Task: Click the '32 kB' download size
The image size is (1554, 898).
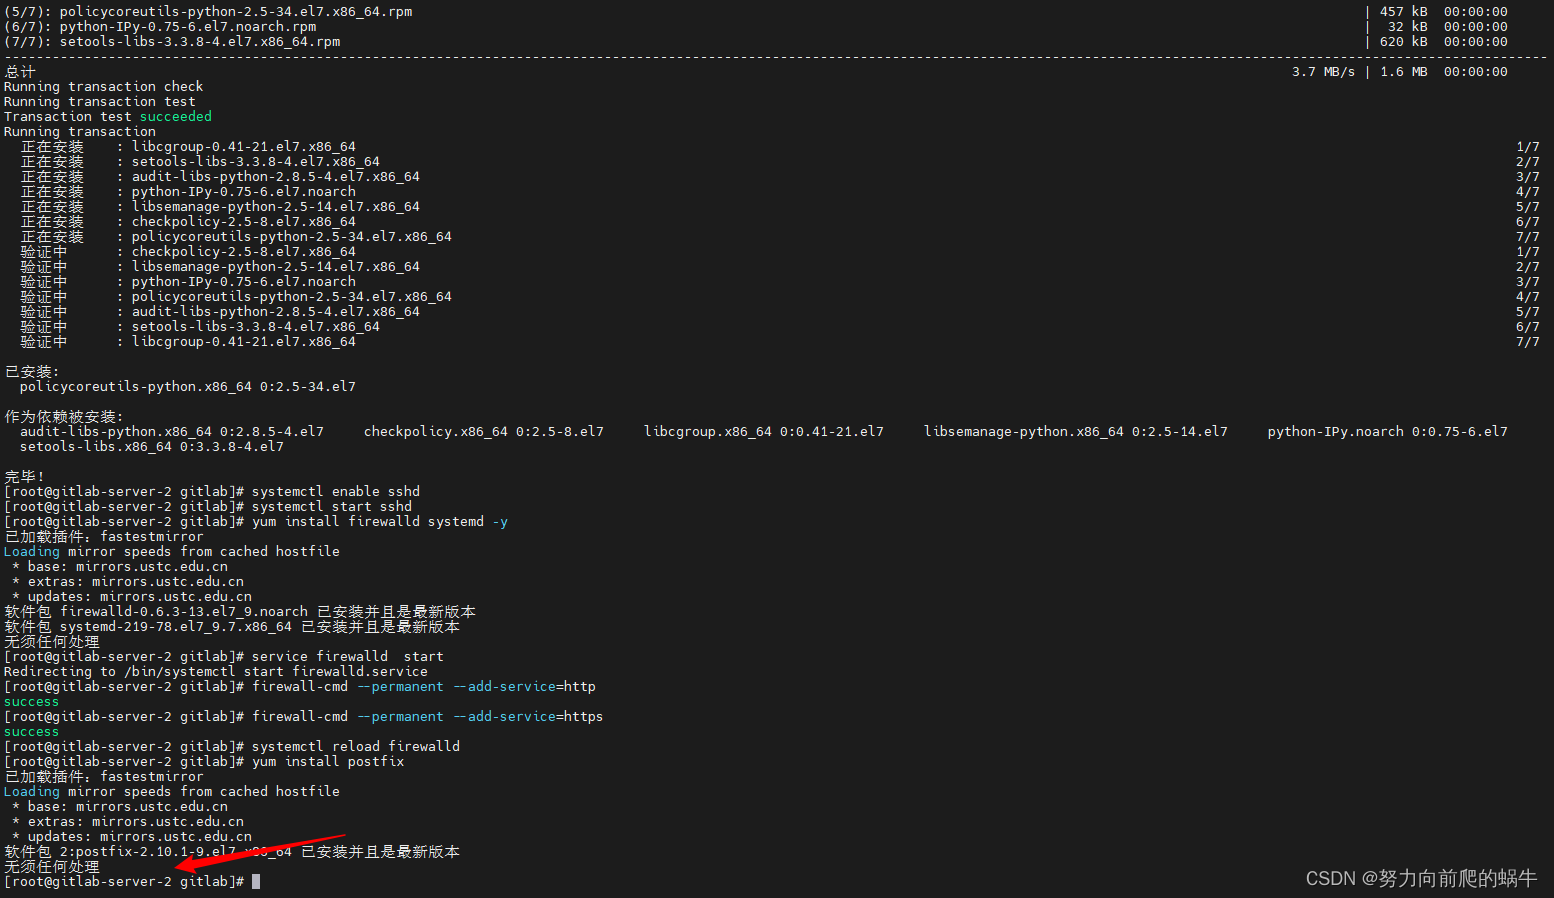Action: [1408, 27]
